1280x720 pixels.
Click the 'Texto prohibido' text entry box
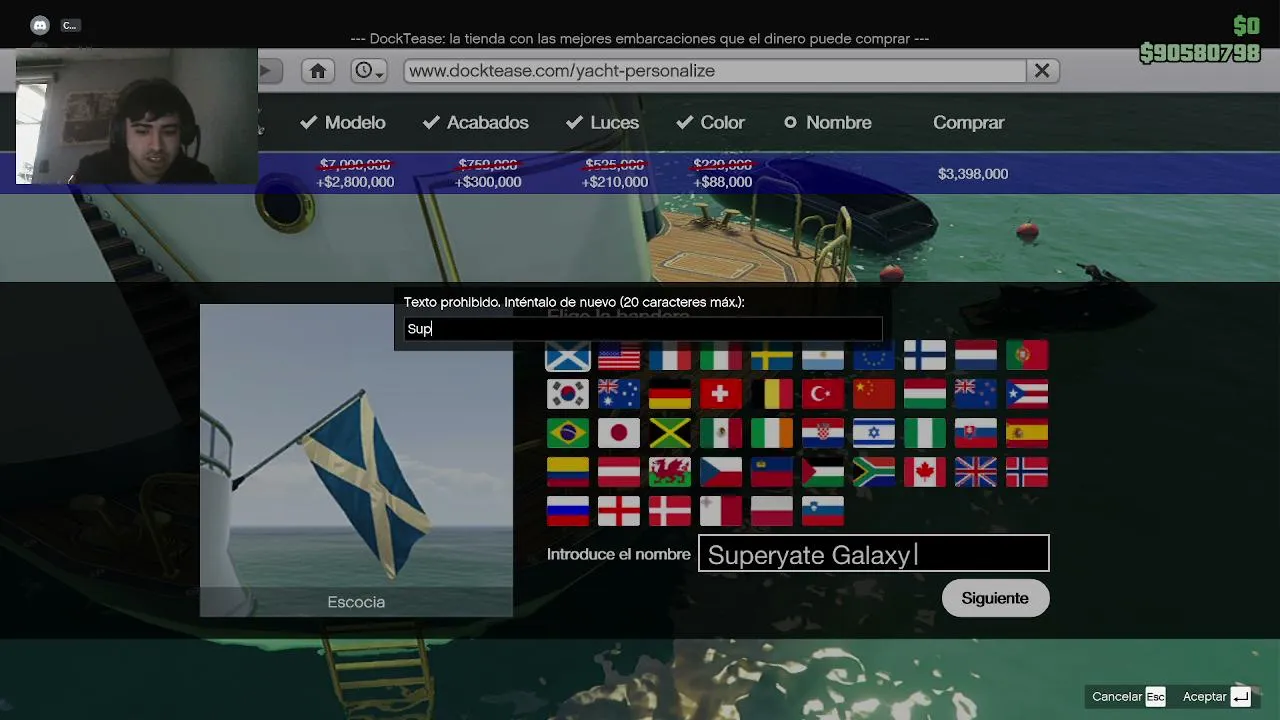point(641,329)
